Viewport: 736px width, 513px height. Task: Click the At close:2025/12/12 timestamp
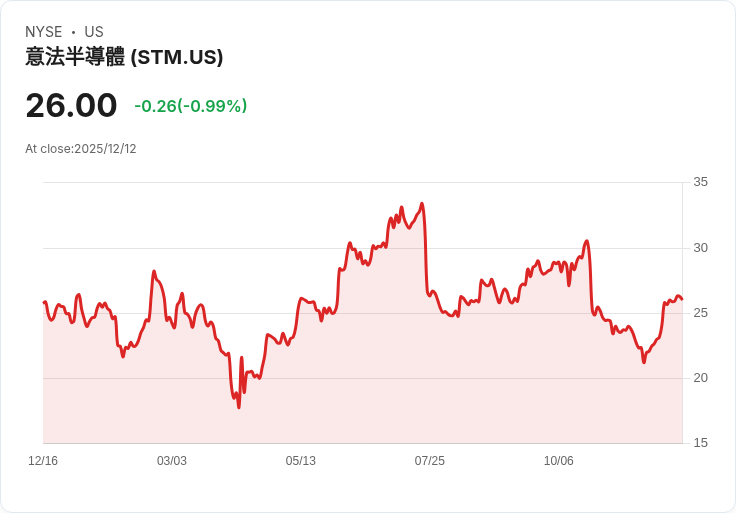pos(81,149)
